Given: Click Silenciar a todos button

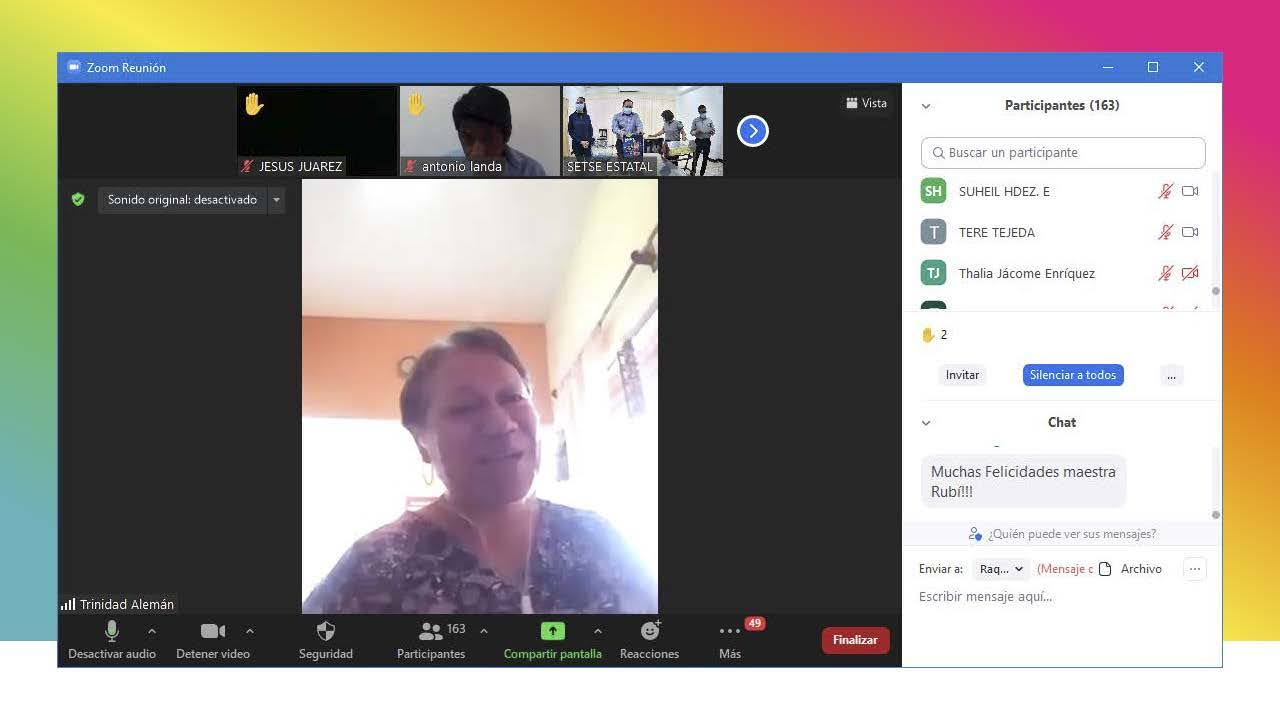Looking at the screenshot, I should tap(1073, 375).
